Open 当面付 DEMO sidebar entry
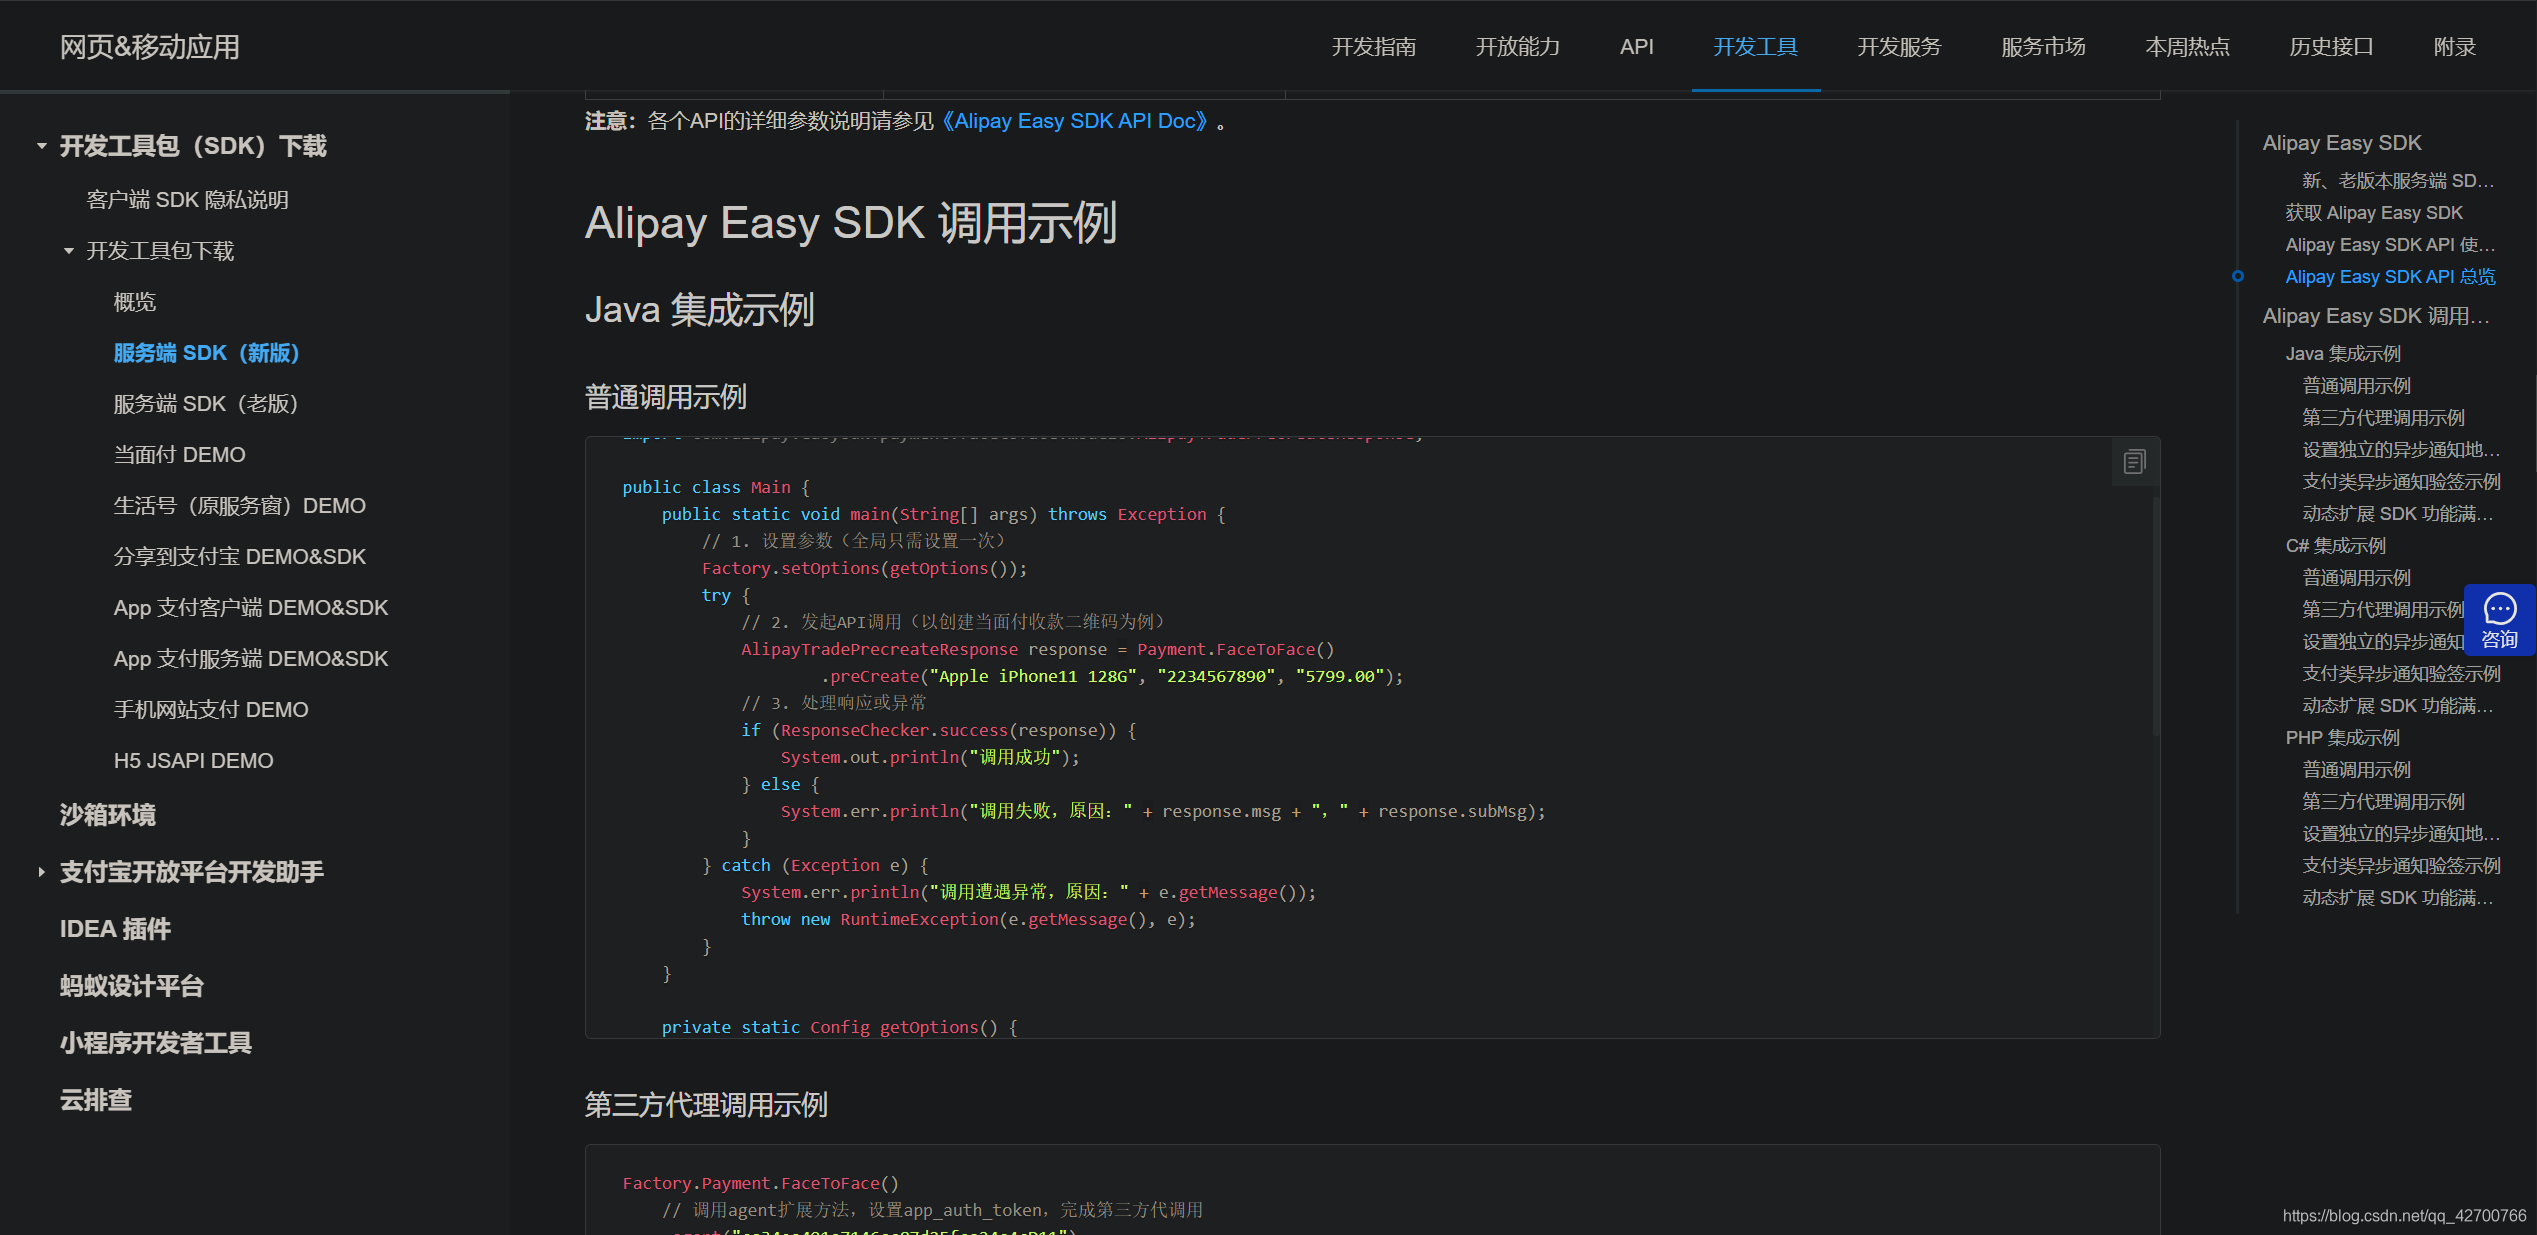The width and height of the screenshot is (2537, 1235). [x=179, y=455]
